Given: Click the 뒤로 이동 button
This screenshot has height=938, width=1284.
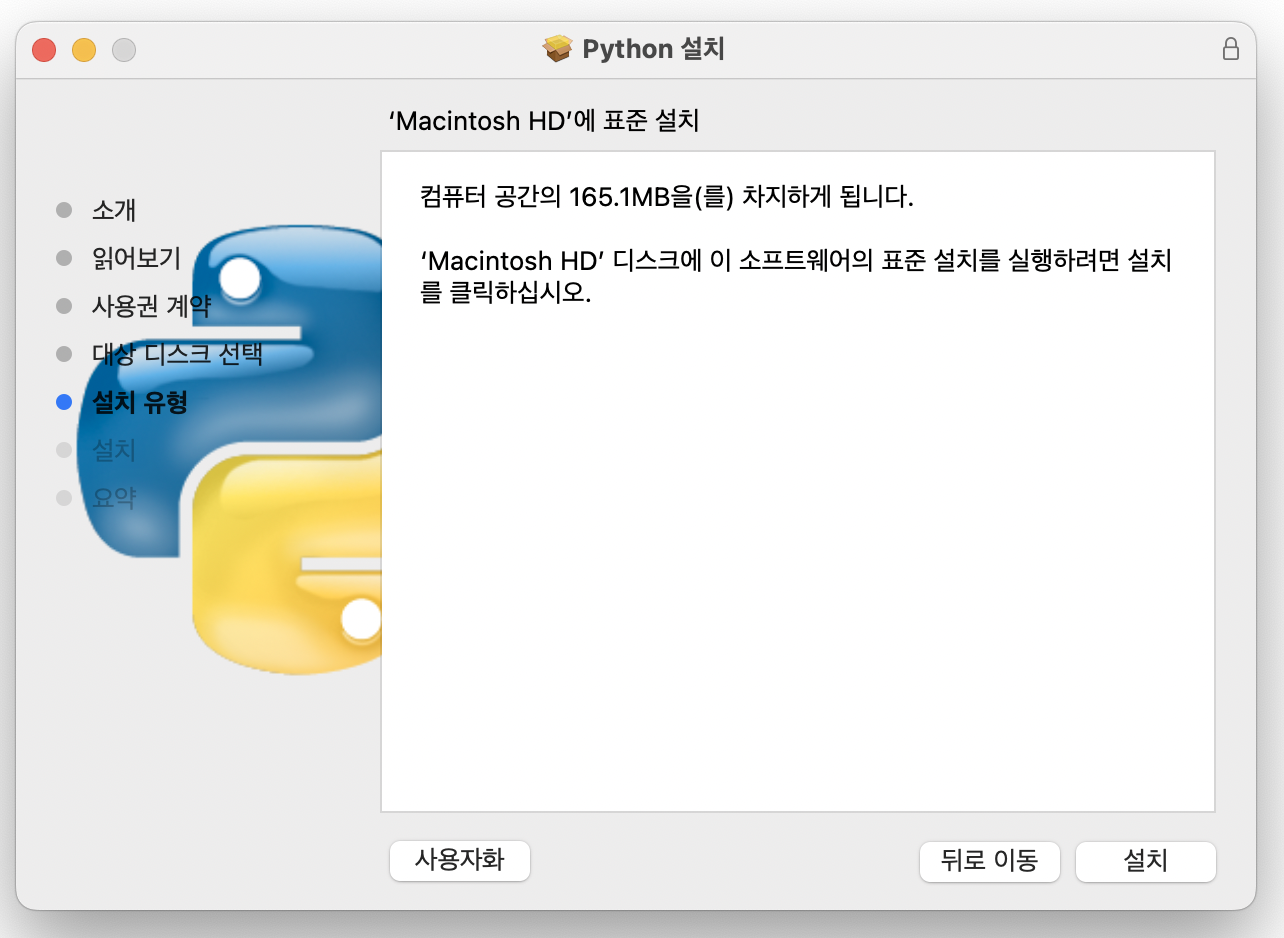Looking at the screenshot, I should (x=989, y=861).
